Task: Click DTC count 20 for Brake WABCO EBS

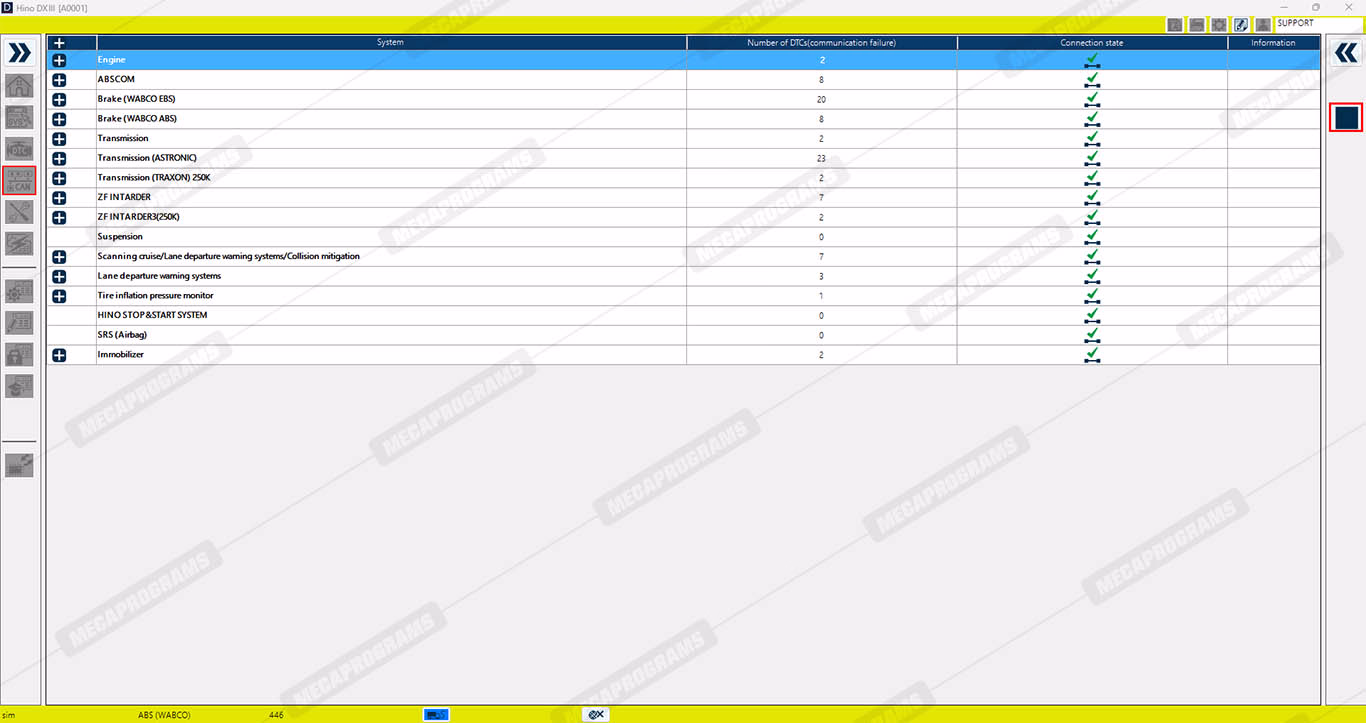Action: click(x=822, y=100)
